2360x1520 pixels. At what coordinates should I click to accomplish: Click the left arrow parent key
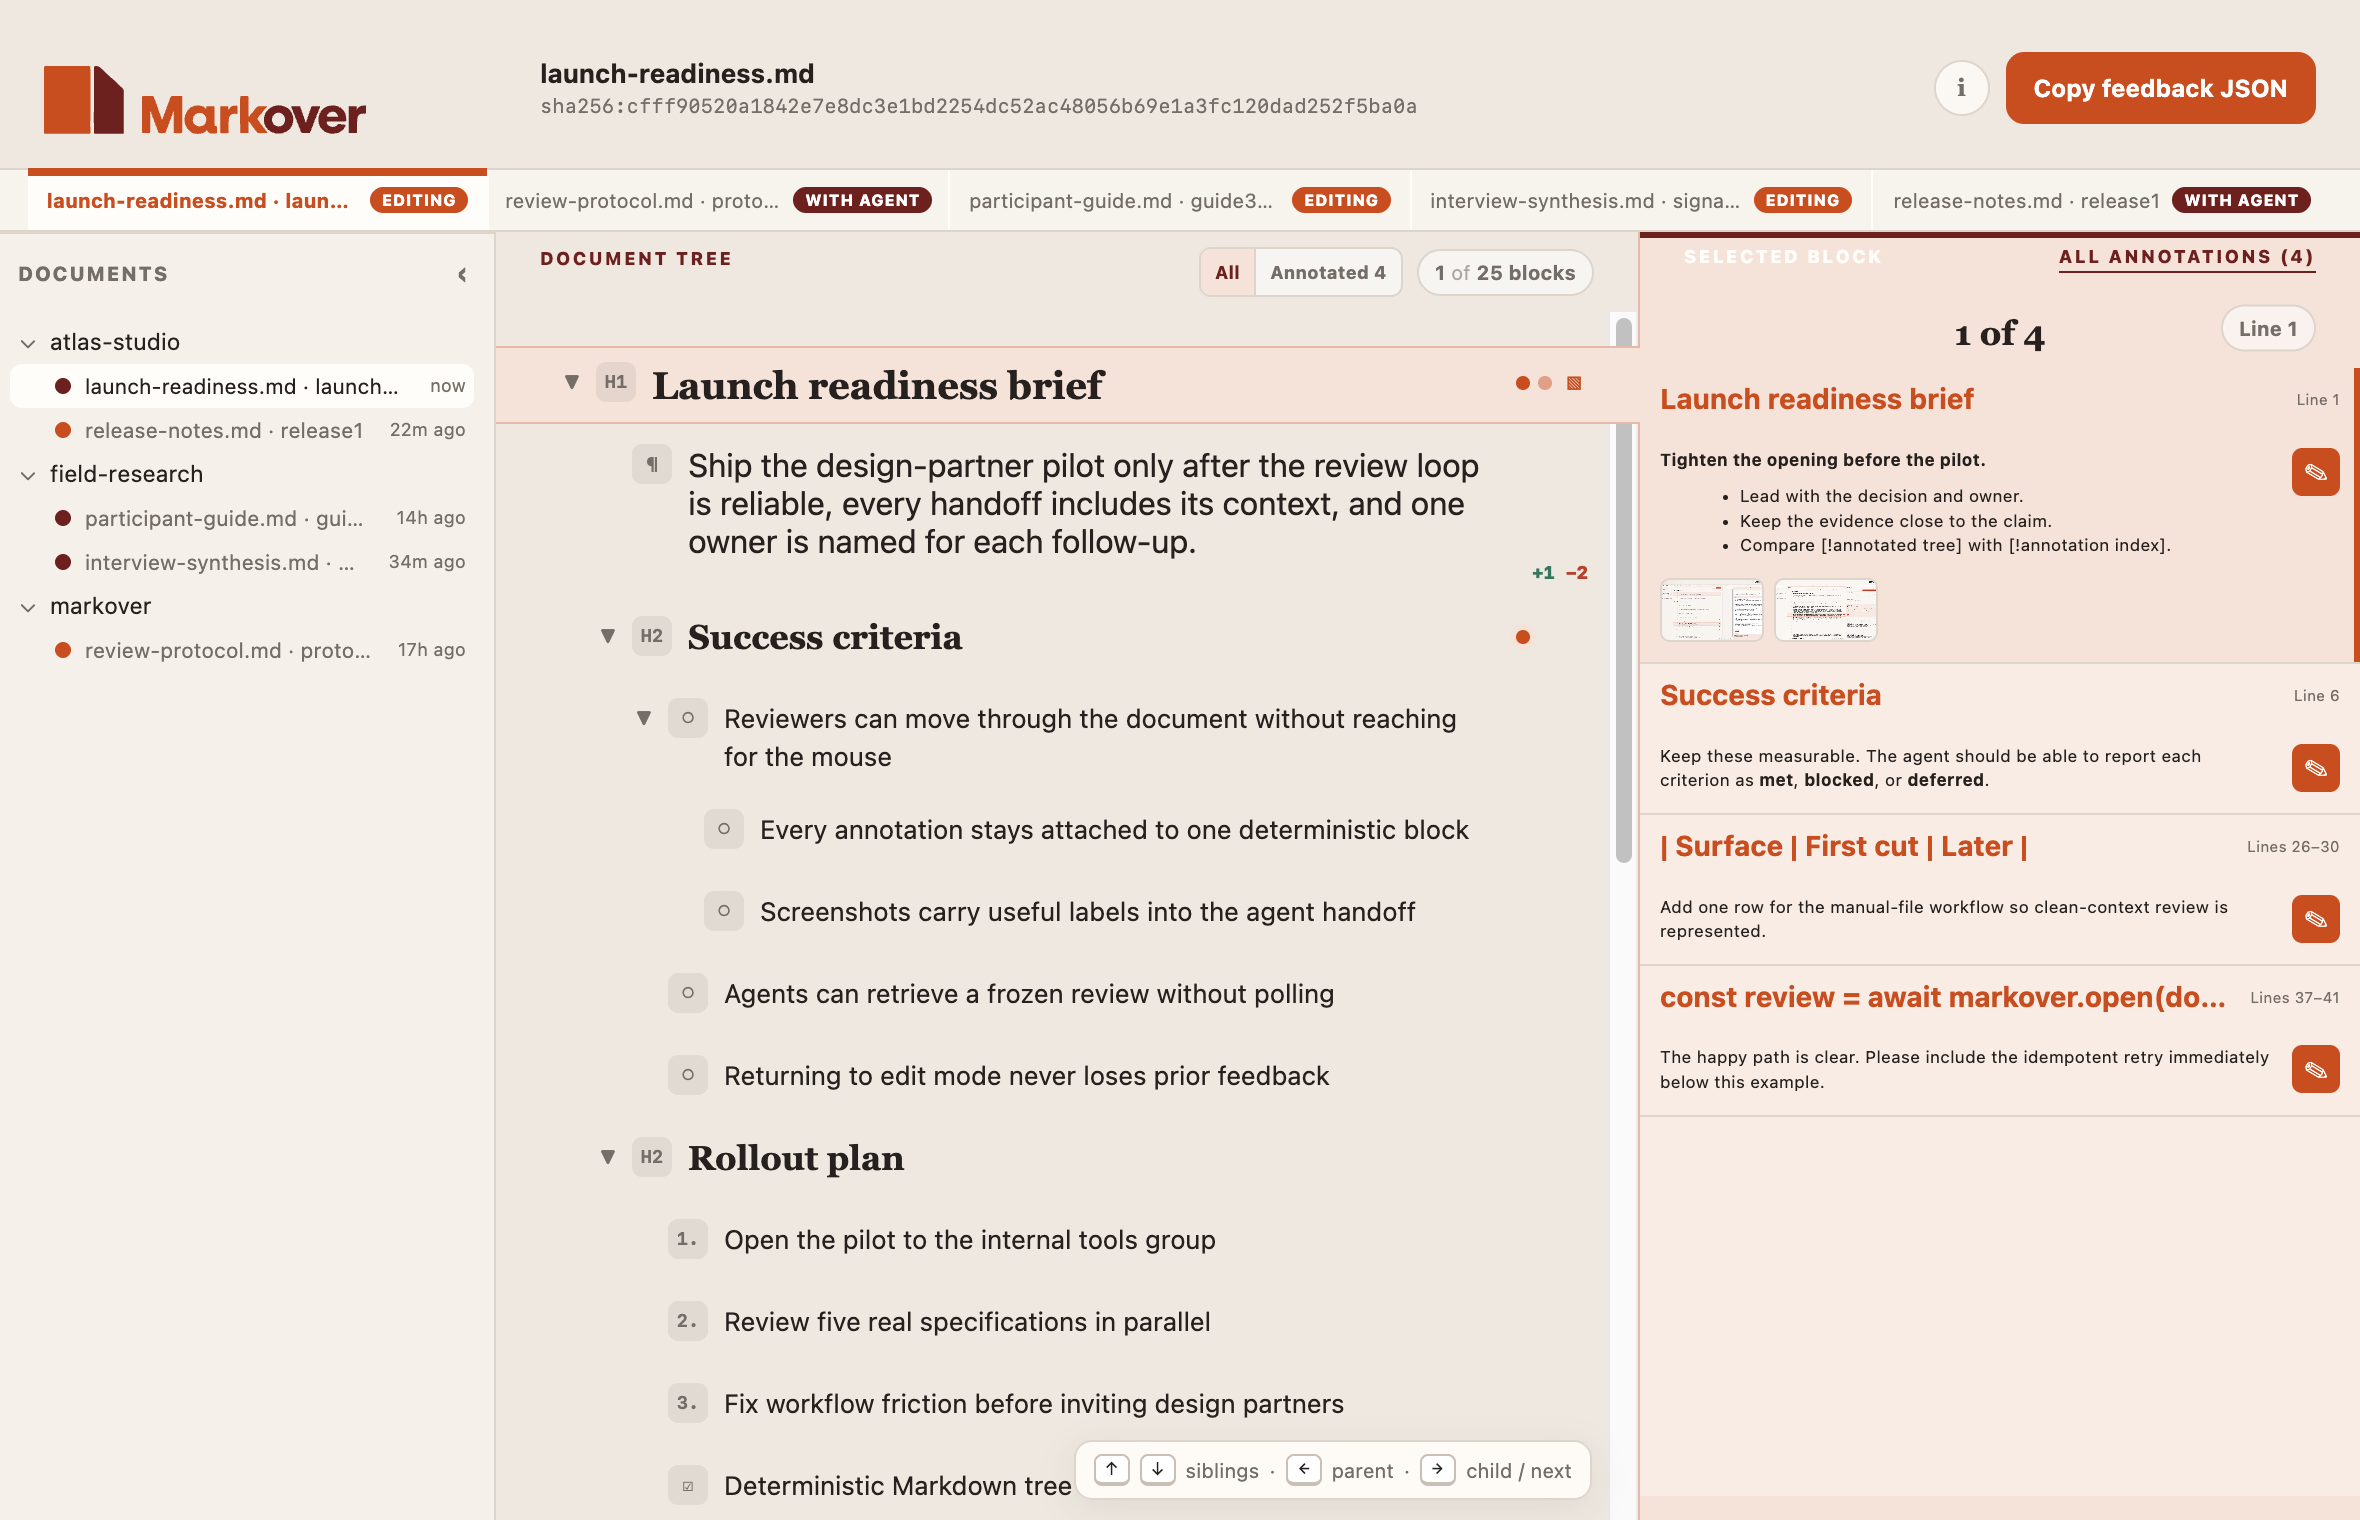pyautogui.click(x=1304, y=1470)
